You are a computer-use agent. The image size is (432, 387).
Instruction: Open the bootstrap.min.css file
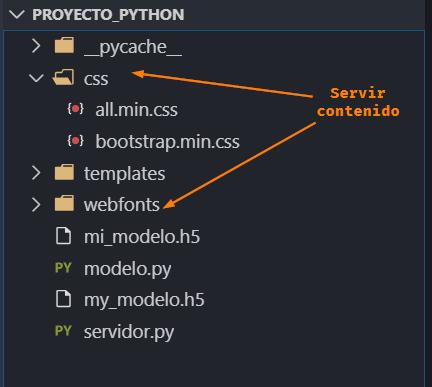(x=167, y=142)
